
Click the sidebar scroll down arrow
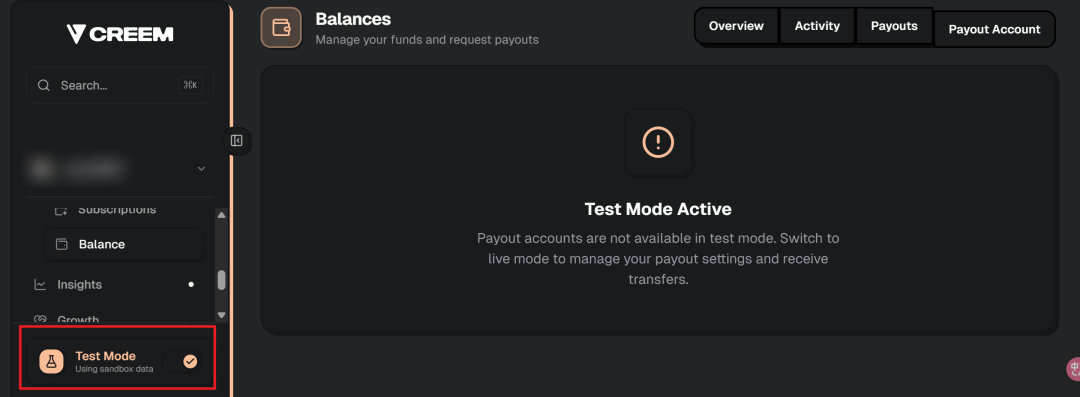(x=221, y=315)
